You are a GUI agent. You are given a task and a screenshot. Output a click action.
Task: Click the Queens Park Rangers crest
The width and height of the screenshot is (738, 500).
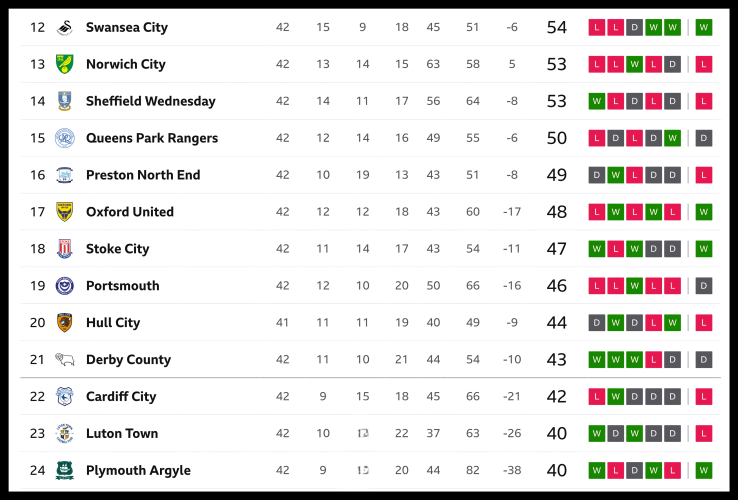tap(65, 138)
